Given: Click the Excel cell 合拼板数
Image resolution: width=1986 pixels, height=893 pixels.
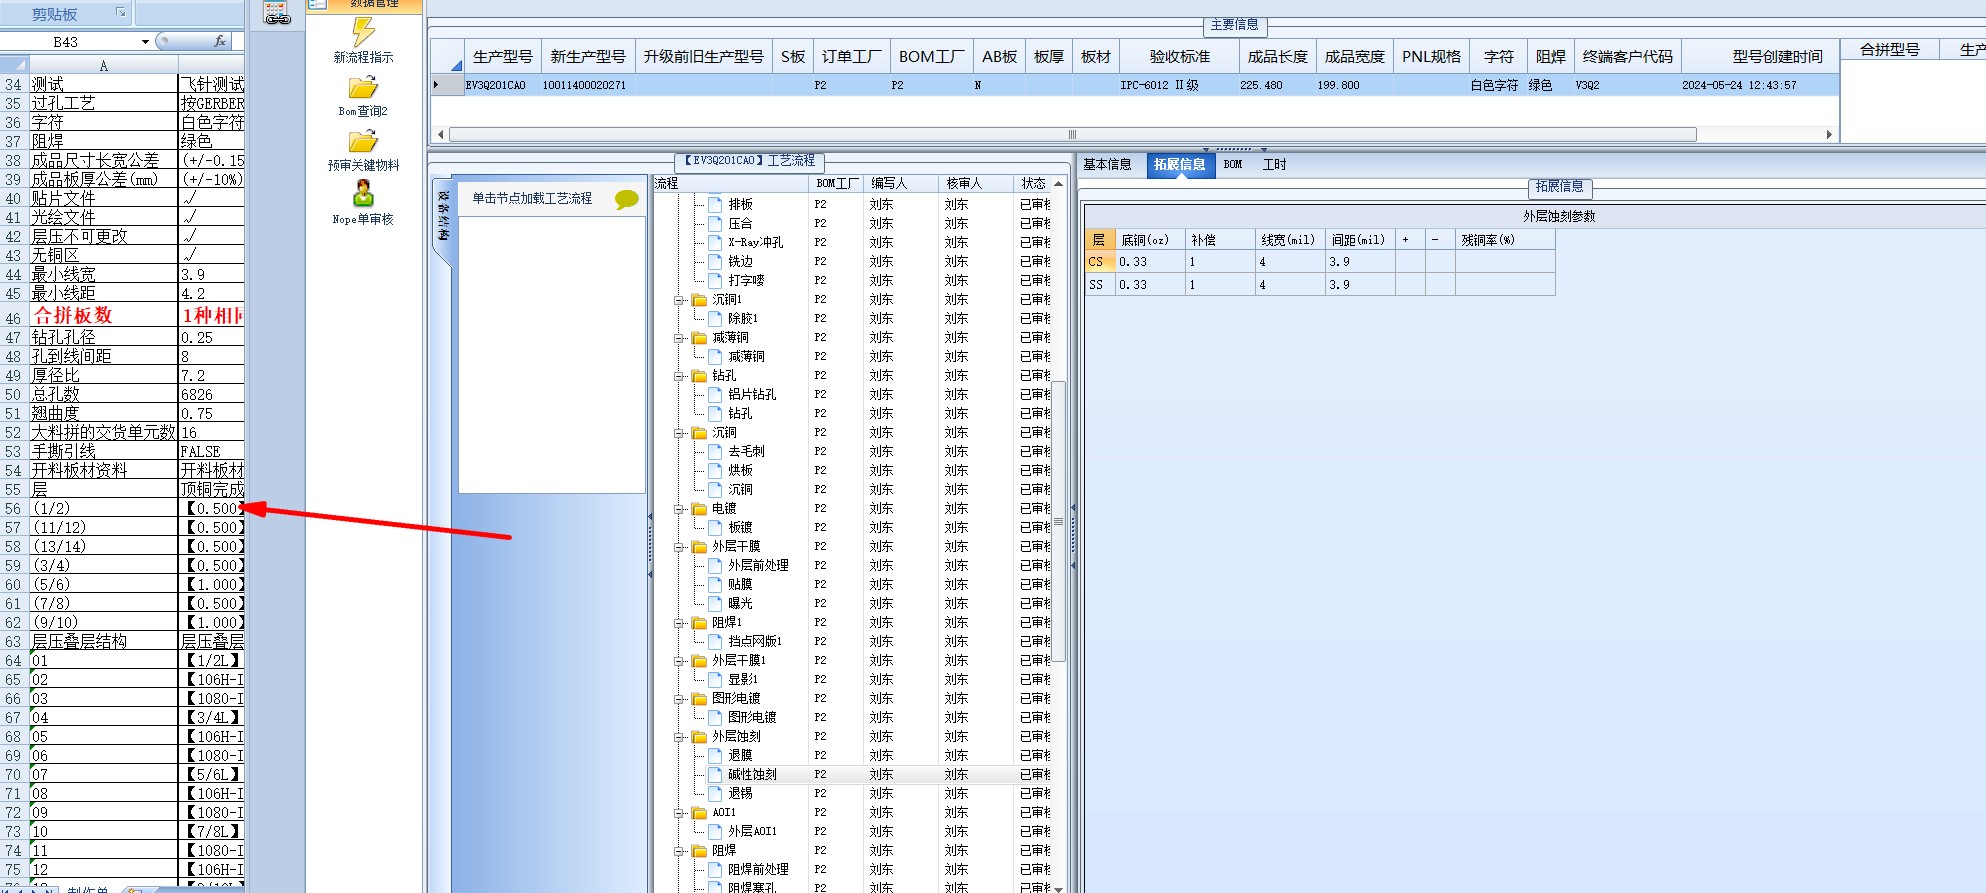Looking at the screenshot, I should pos(103,316).
